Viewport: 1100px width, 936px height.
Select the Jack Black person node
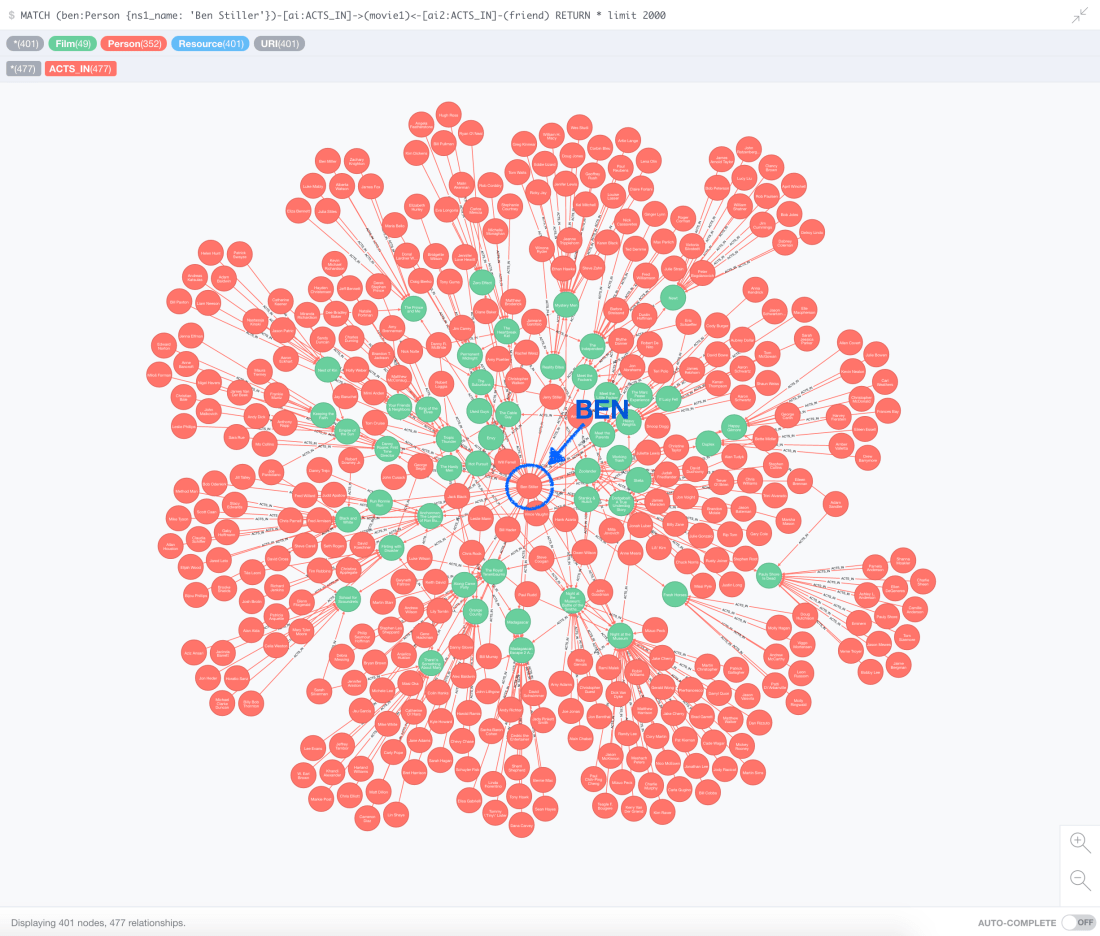pyautogui.click(x=457, y=495)
